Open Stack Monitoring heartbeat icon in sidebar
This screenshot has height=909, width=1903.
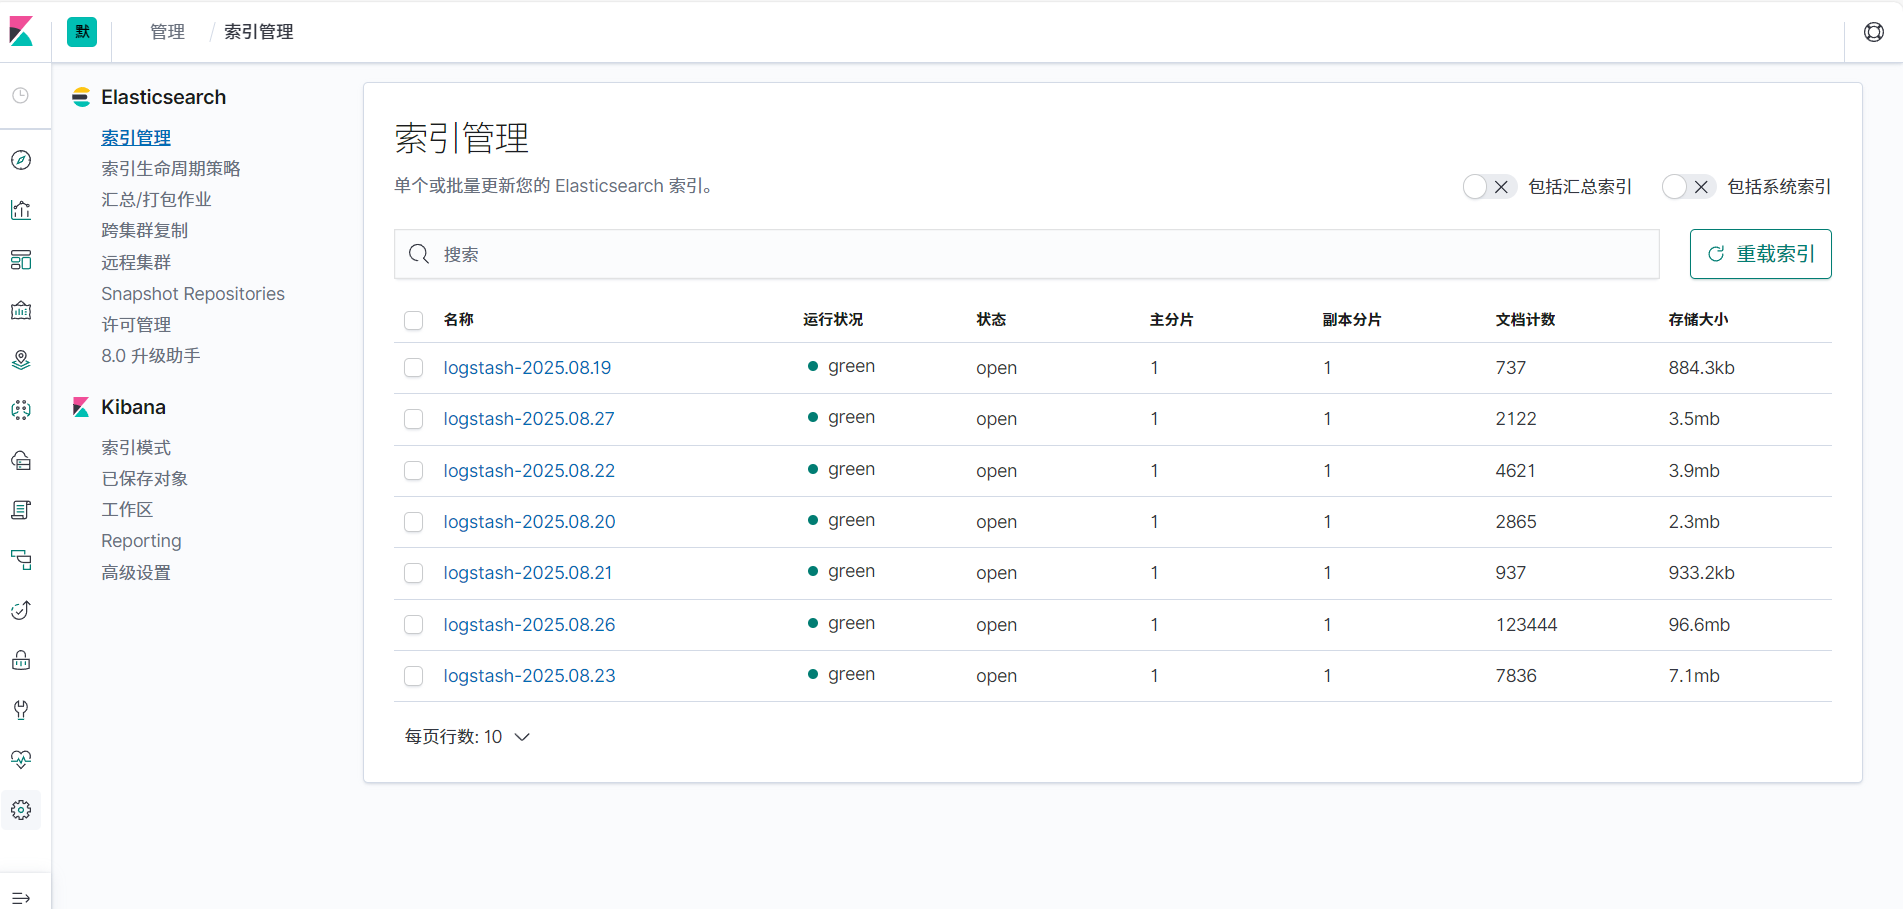21,760
